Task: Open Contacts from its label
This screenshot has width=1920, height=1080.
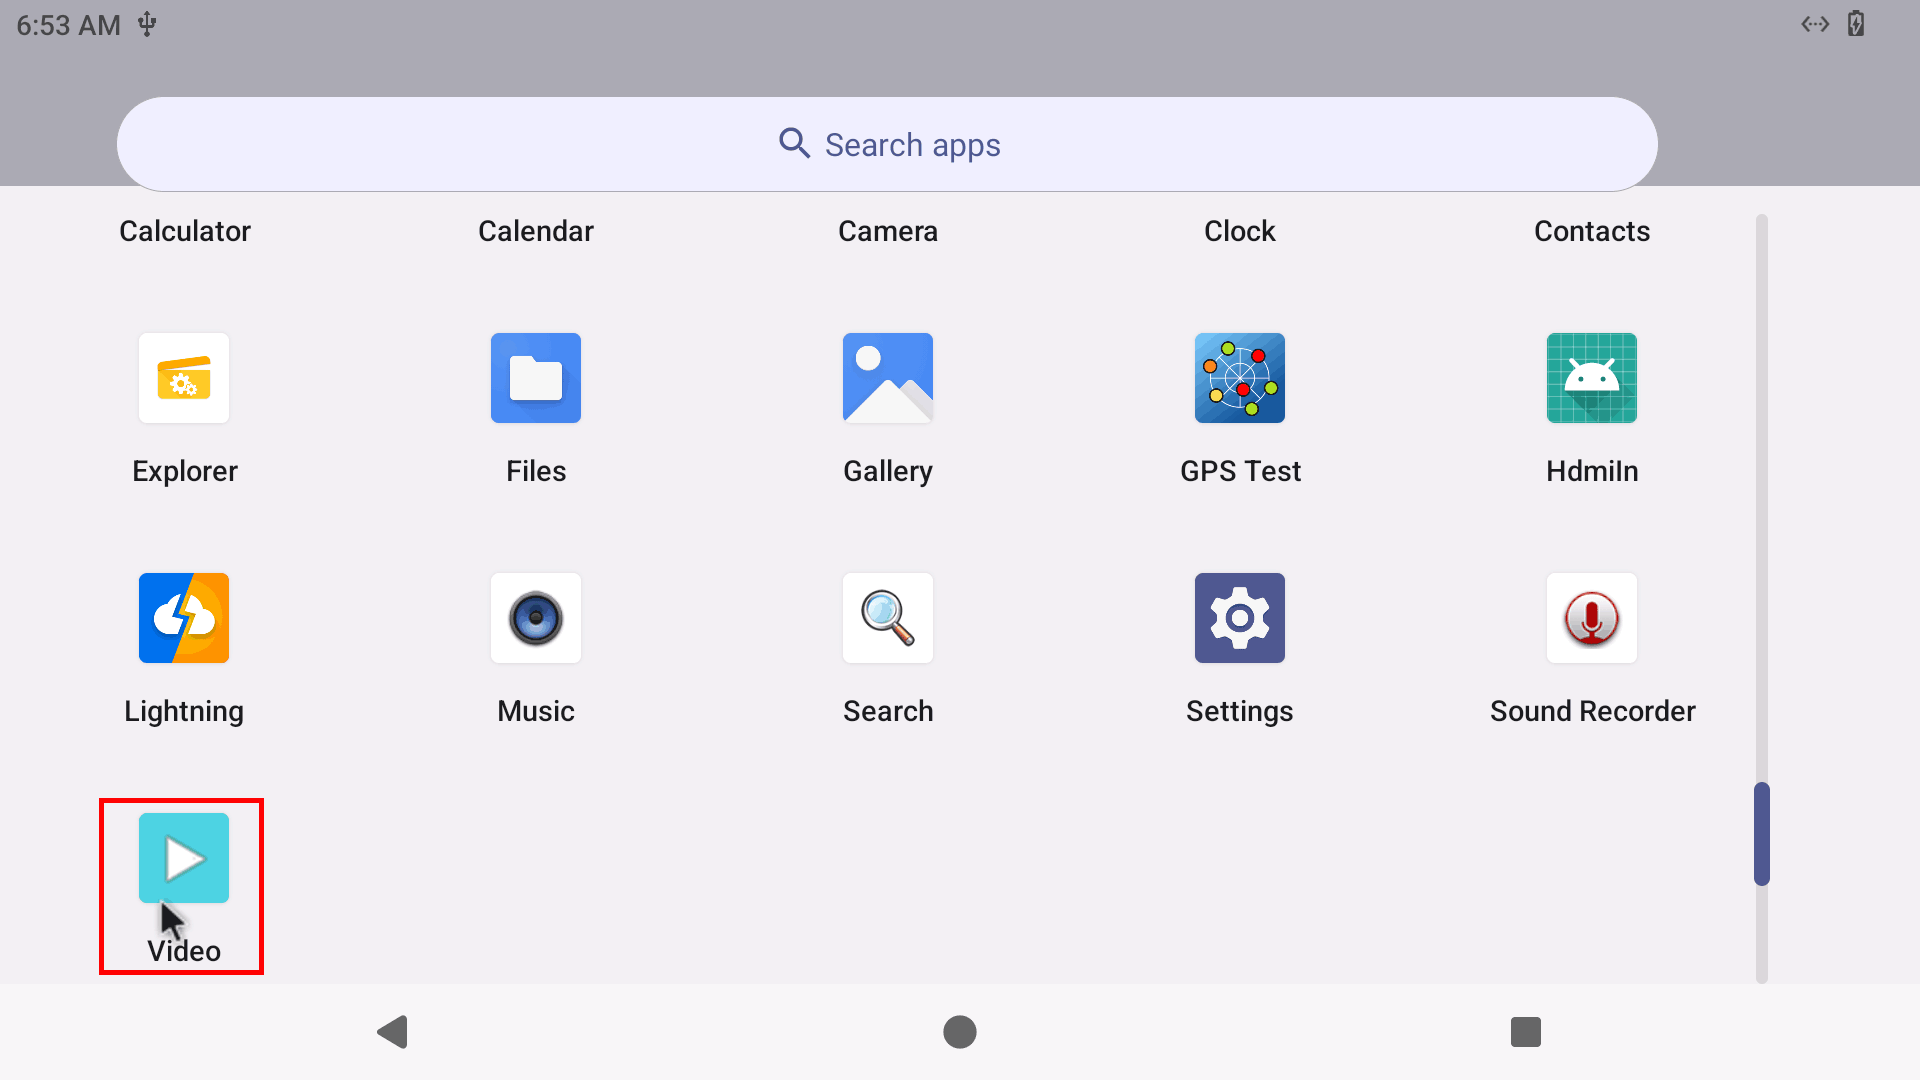Action: (1592, 231)
